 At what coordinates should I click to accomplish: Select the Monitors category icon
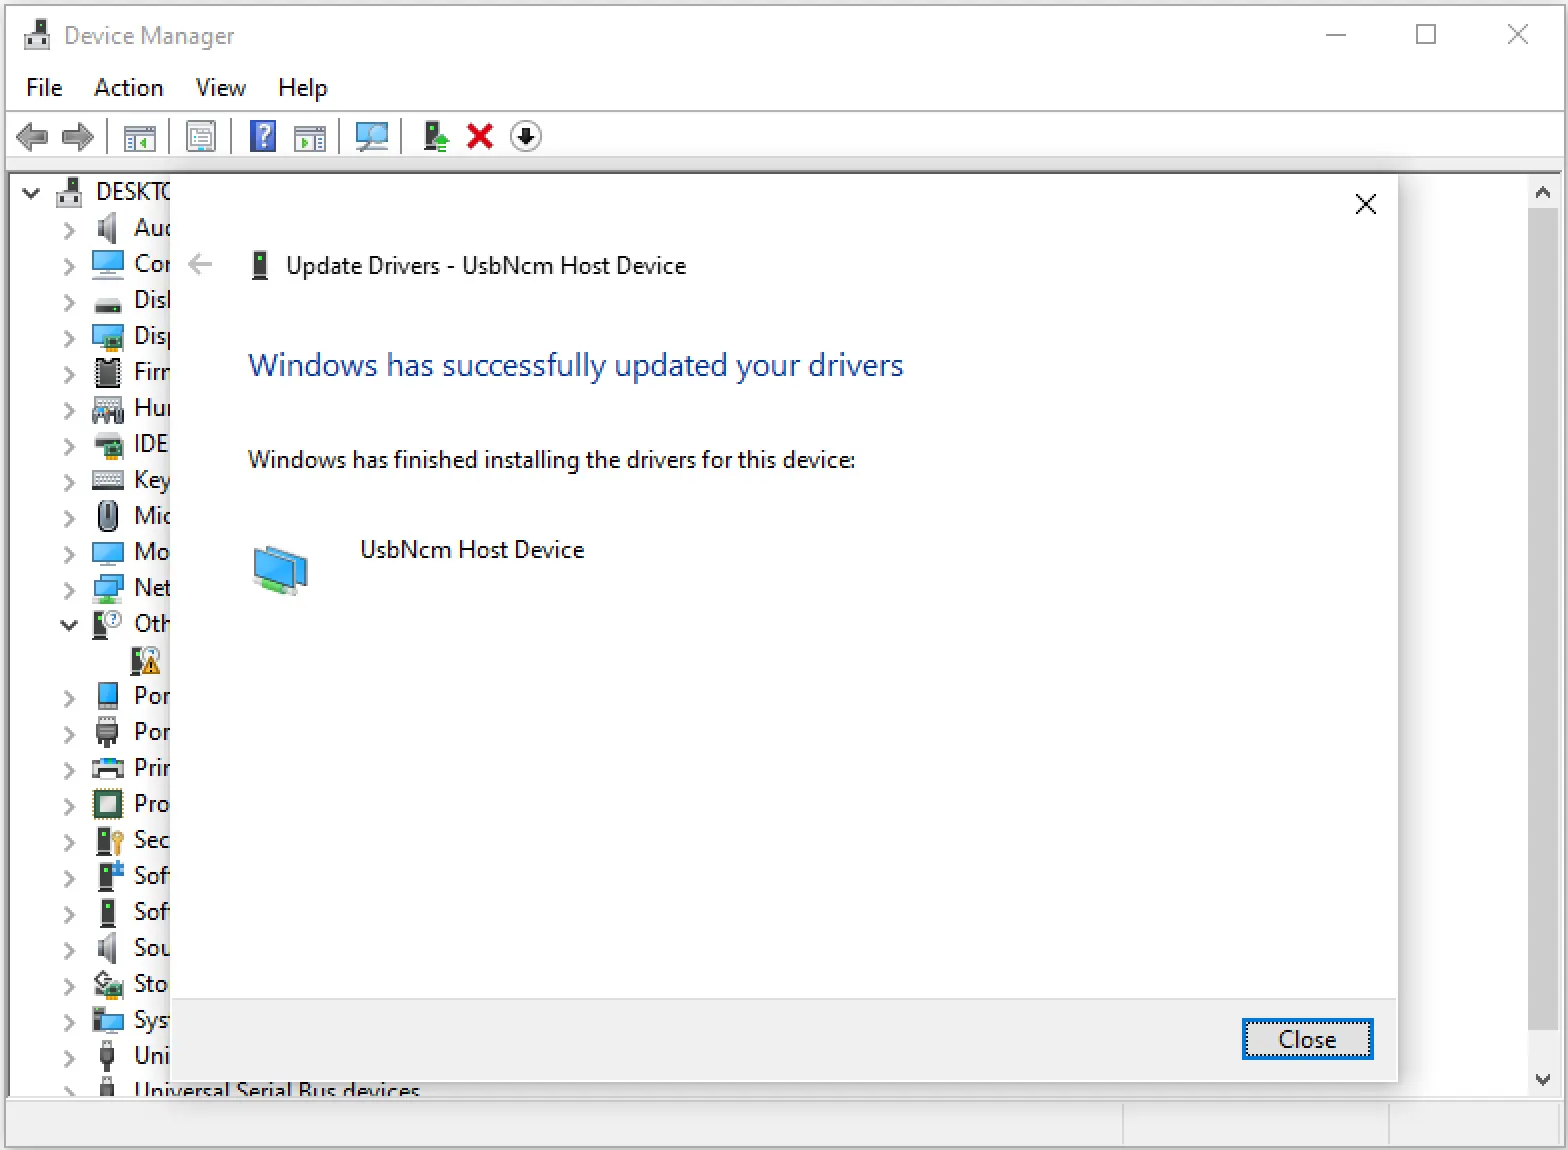pyautogui.click(x=108, y=553)
